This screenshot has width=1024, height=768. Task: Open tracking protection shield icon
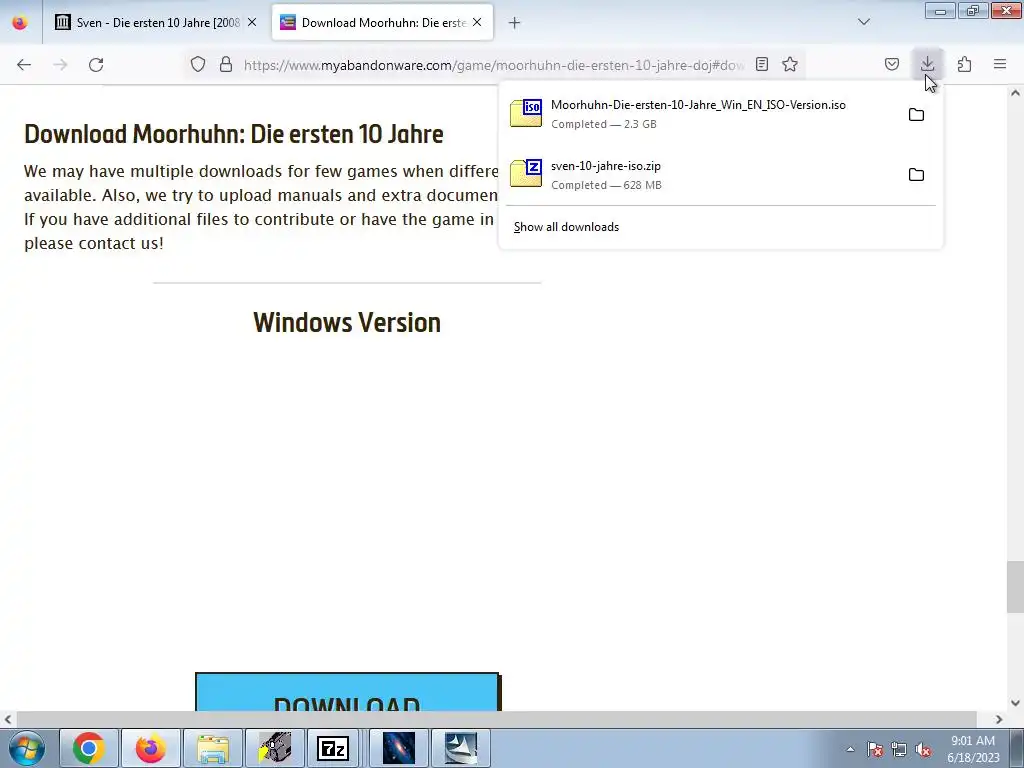198,64
